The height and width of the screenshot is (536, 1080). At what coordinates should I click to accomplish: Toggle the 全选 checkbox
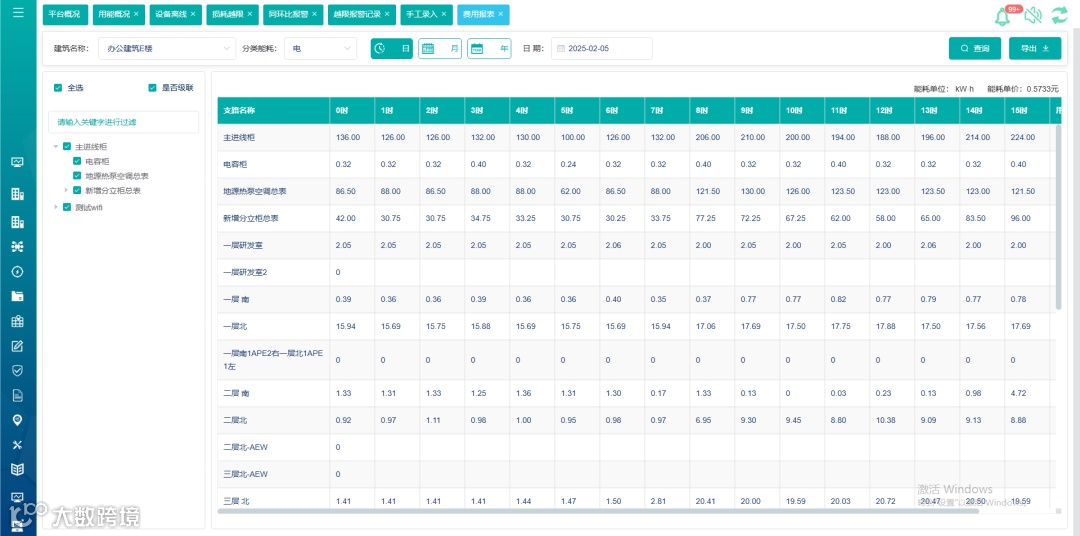pos(59,88)
